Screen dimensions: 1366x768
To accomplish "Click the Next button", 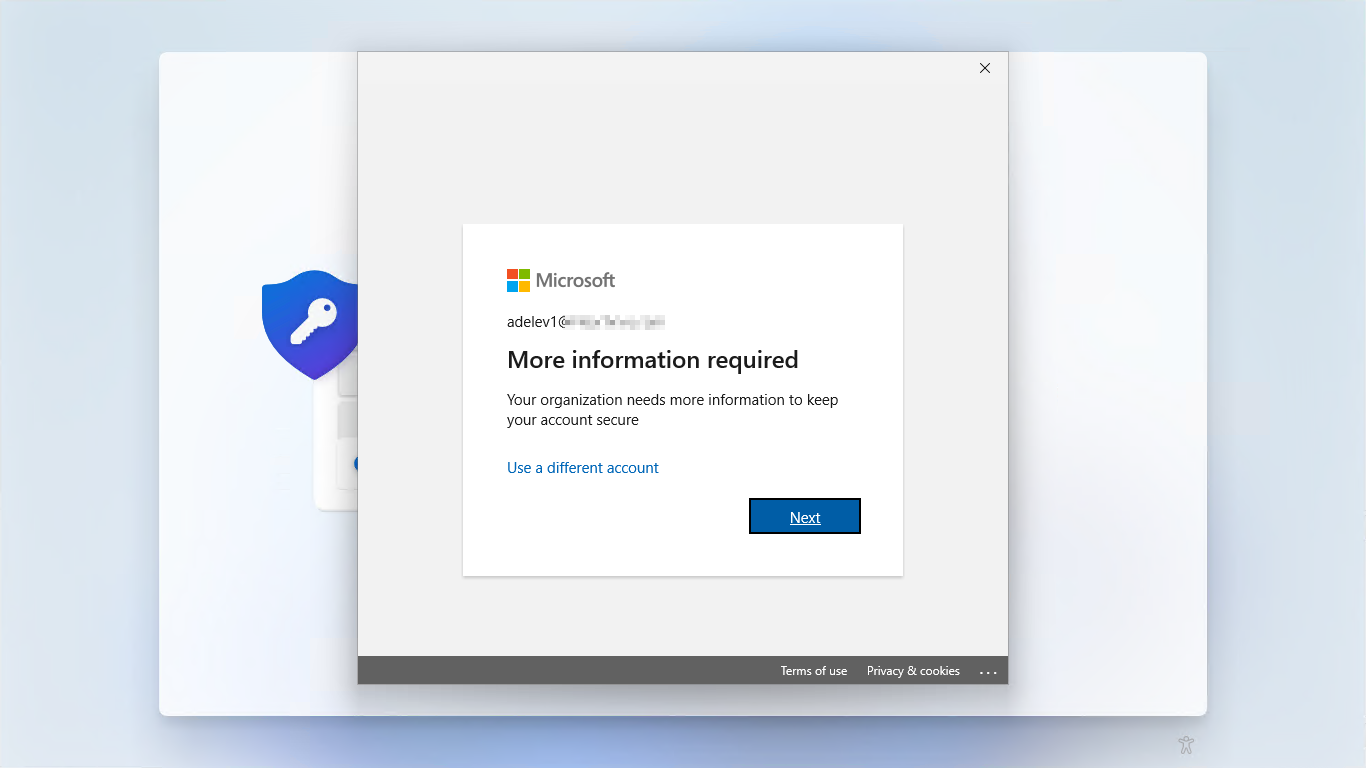I will pyautogui.click(x=805, y=516).
